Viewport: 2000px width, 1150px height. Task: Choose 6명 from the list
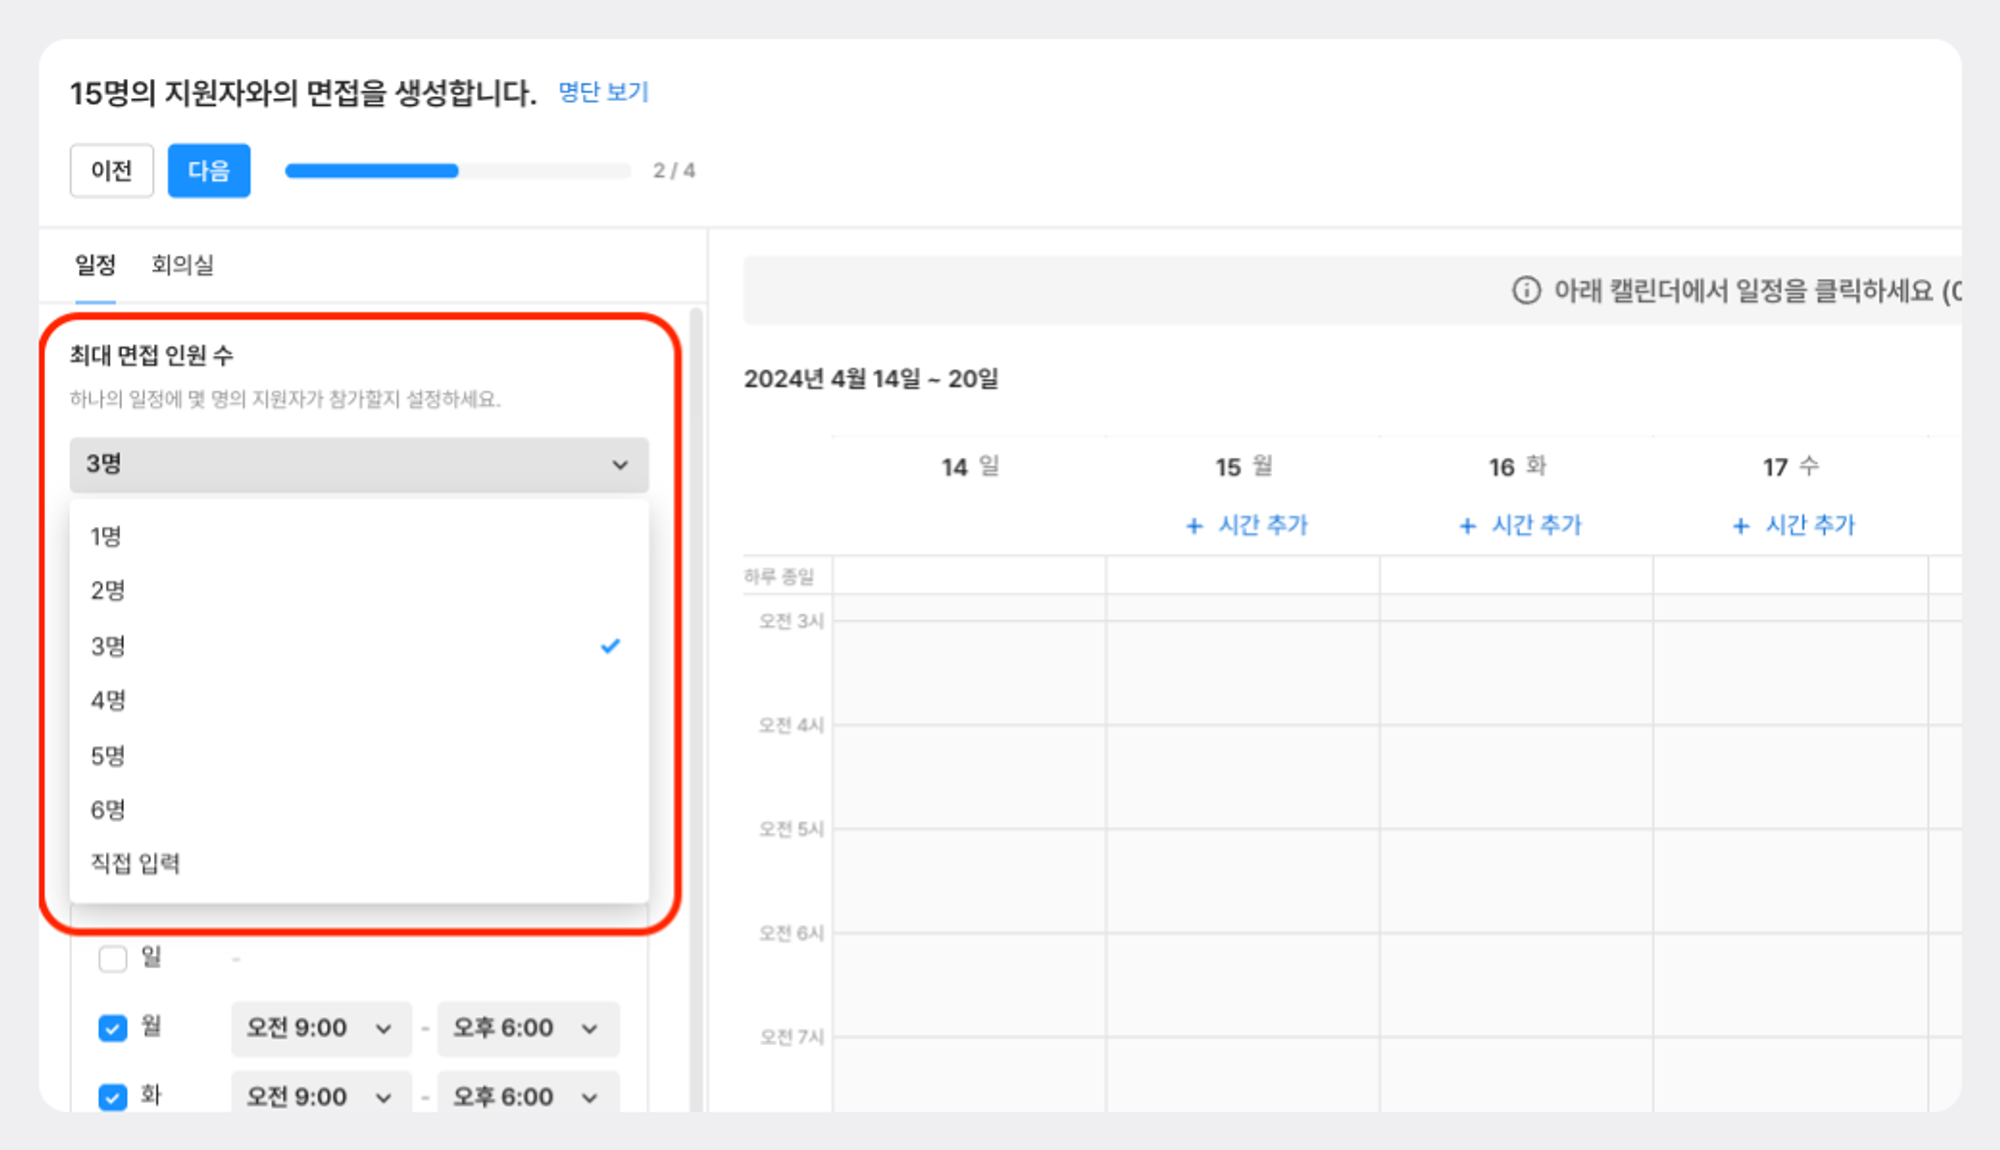(x=359, y=809)
